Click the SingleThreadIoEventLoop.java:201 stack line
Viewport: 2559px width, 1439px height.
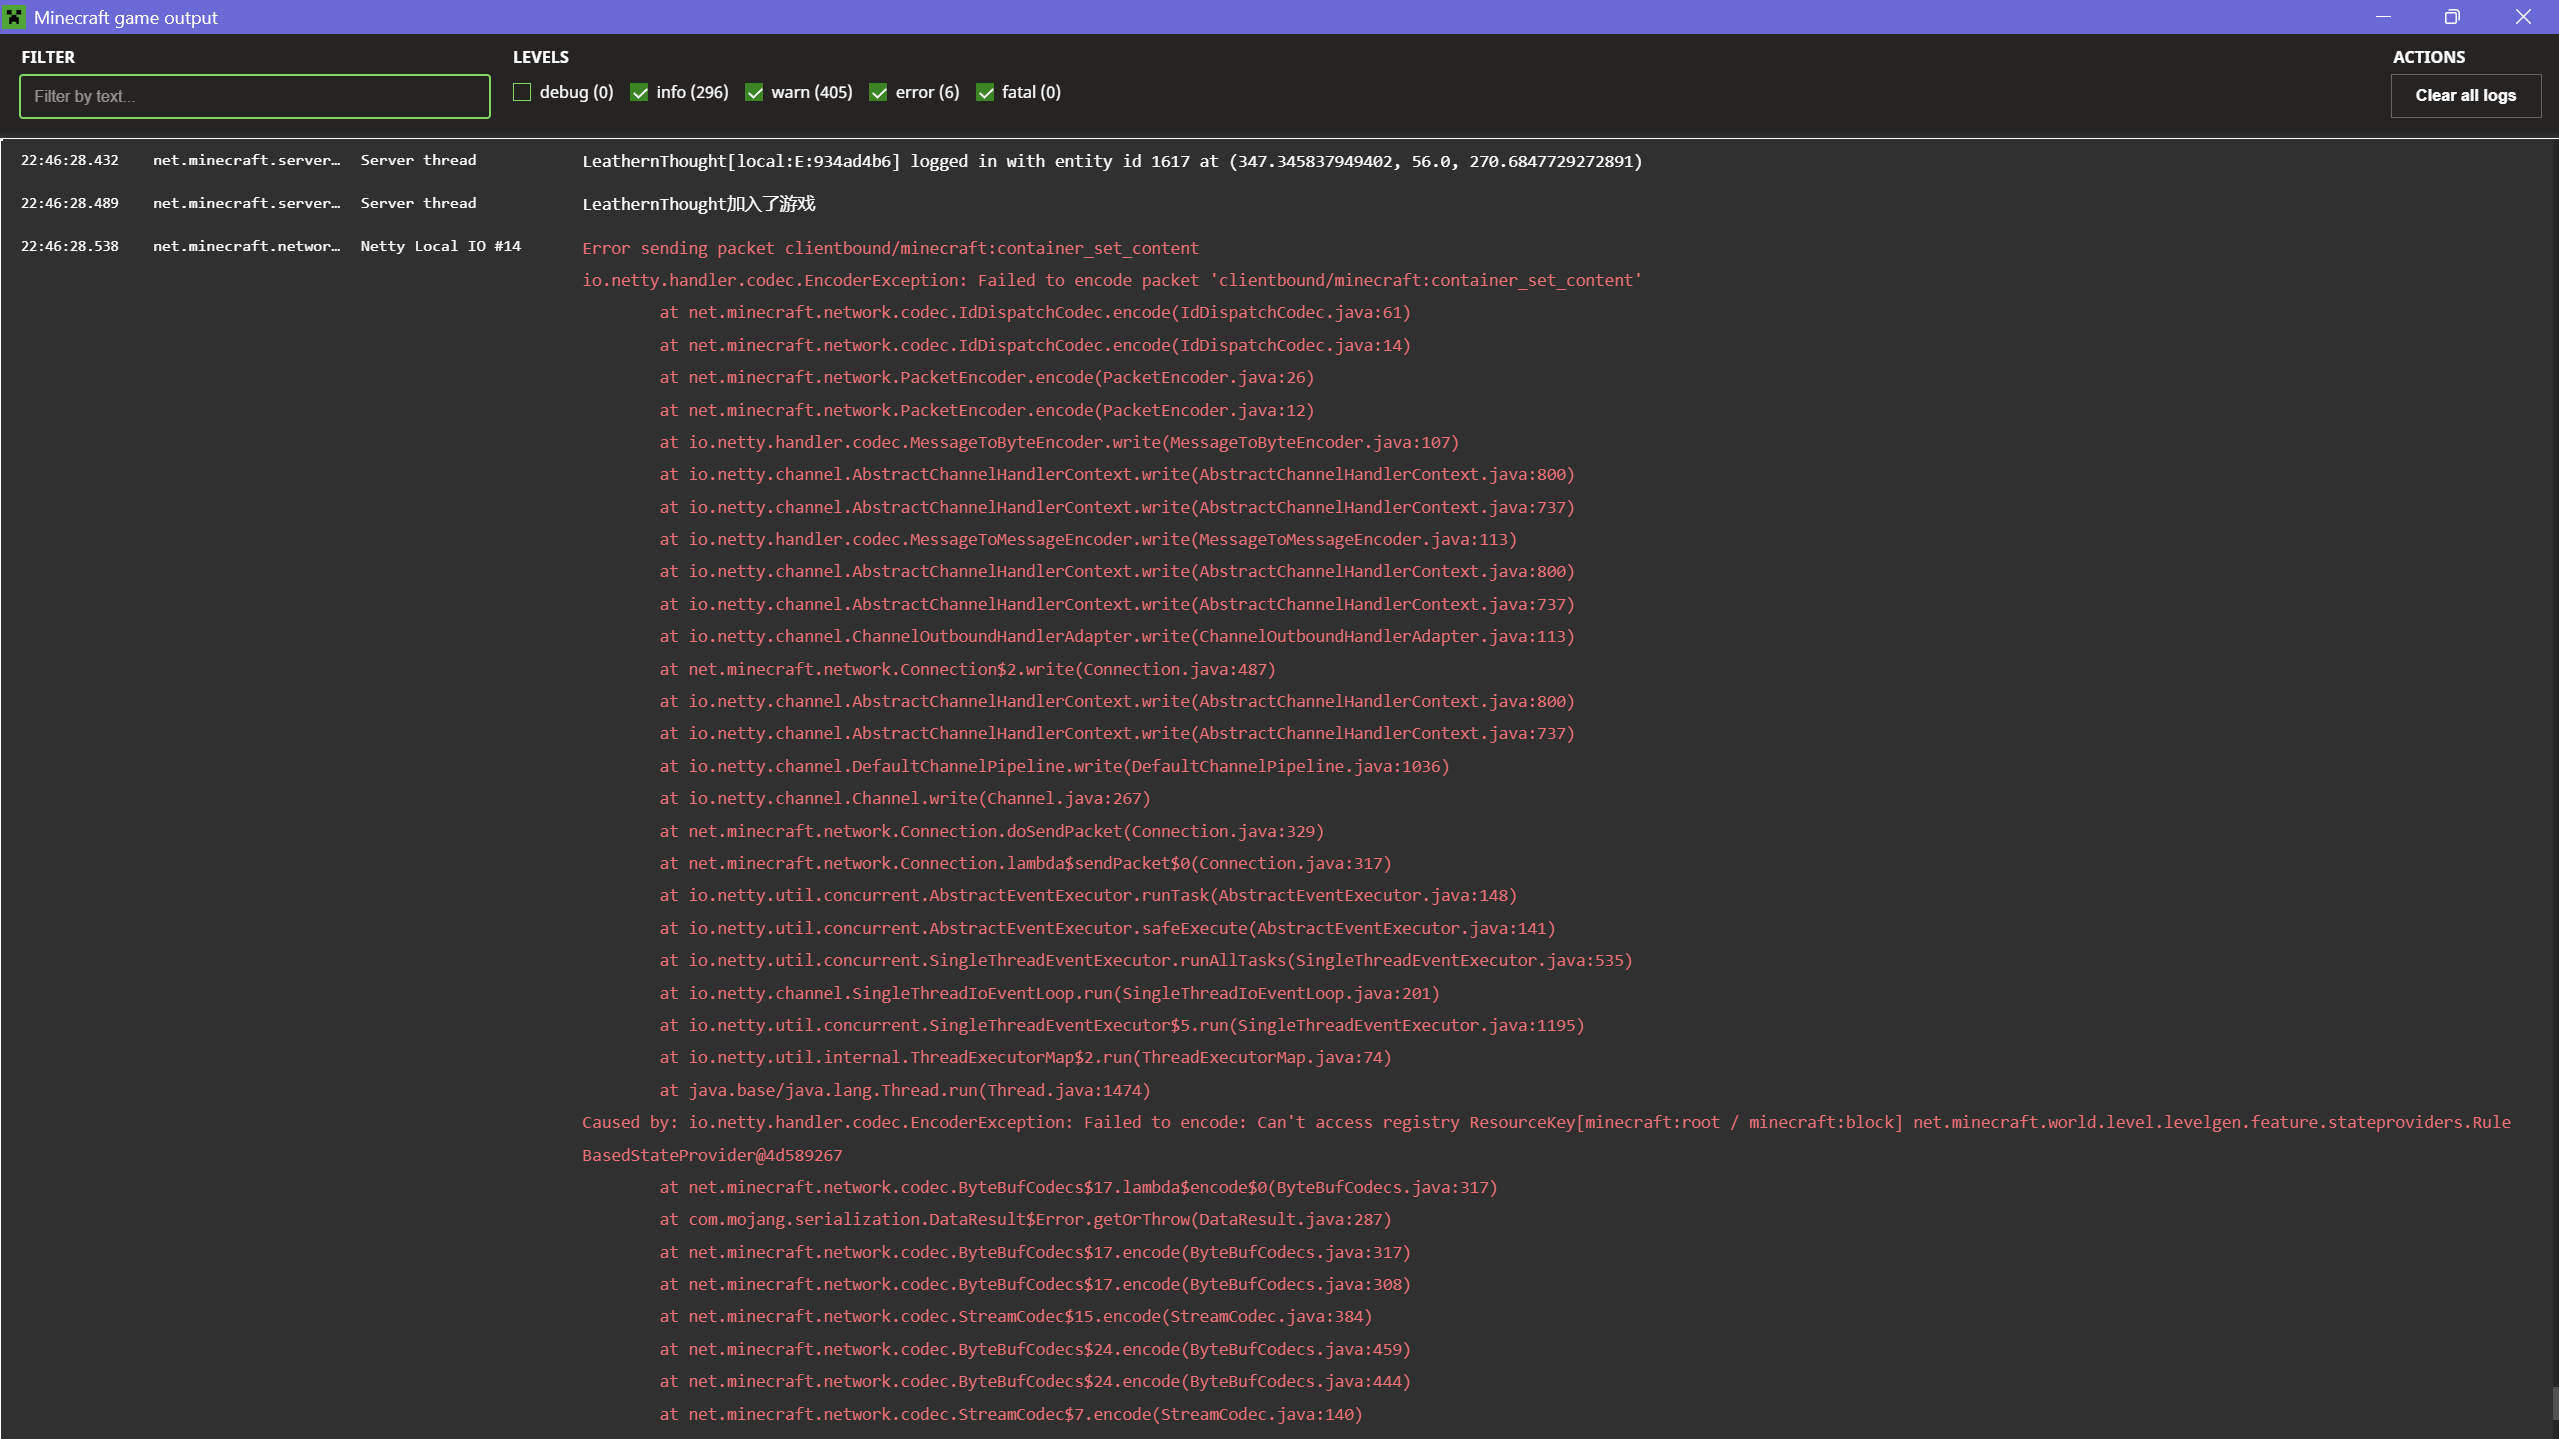coord(1049,993)
